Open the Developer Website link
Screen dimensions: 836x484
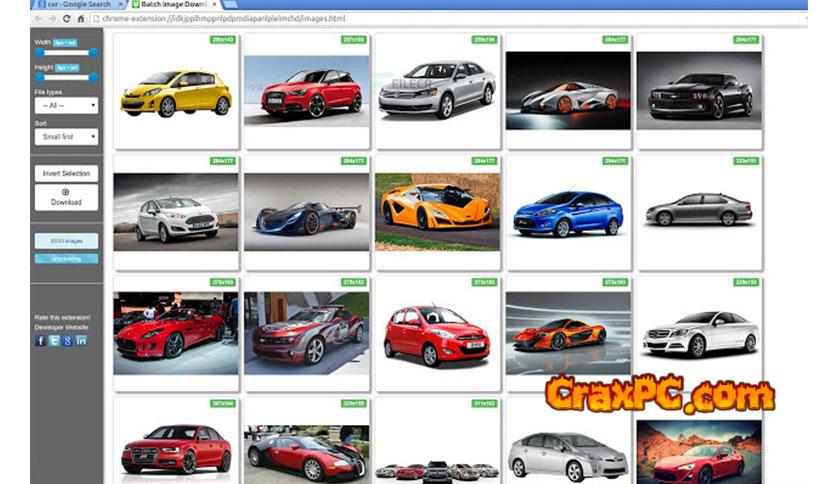click(63, 327)
